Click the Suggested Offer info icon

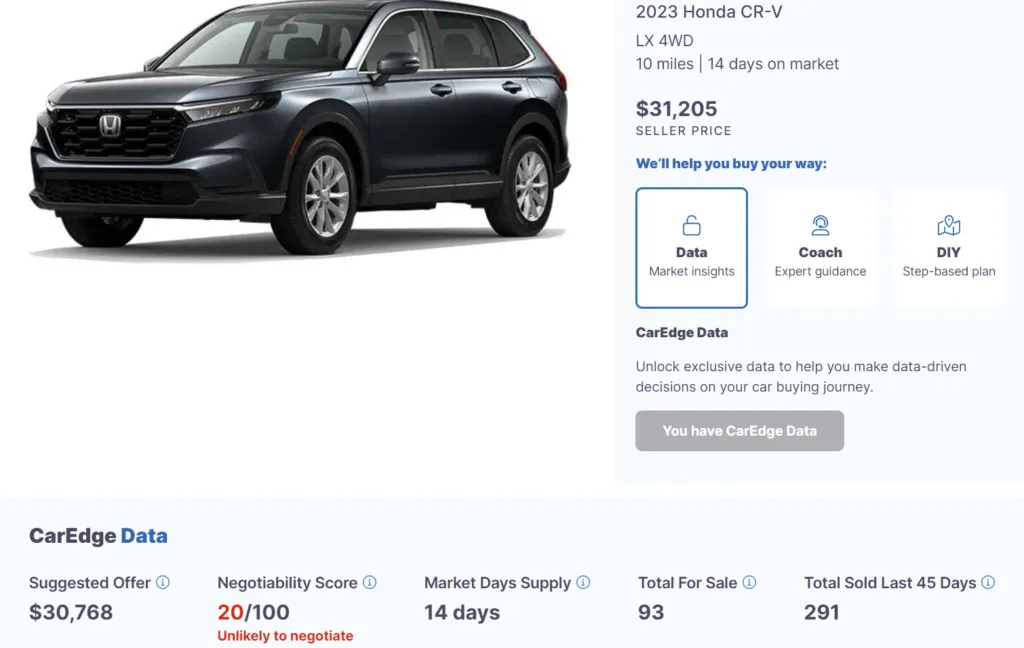(x=163, y=582)
